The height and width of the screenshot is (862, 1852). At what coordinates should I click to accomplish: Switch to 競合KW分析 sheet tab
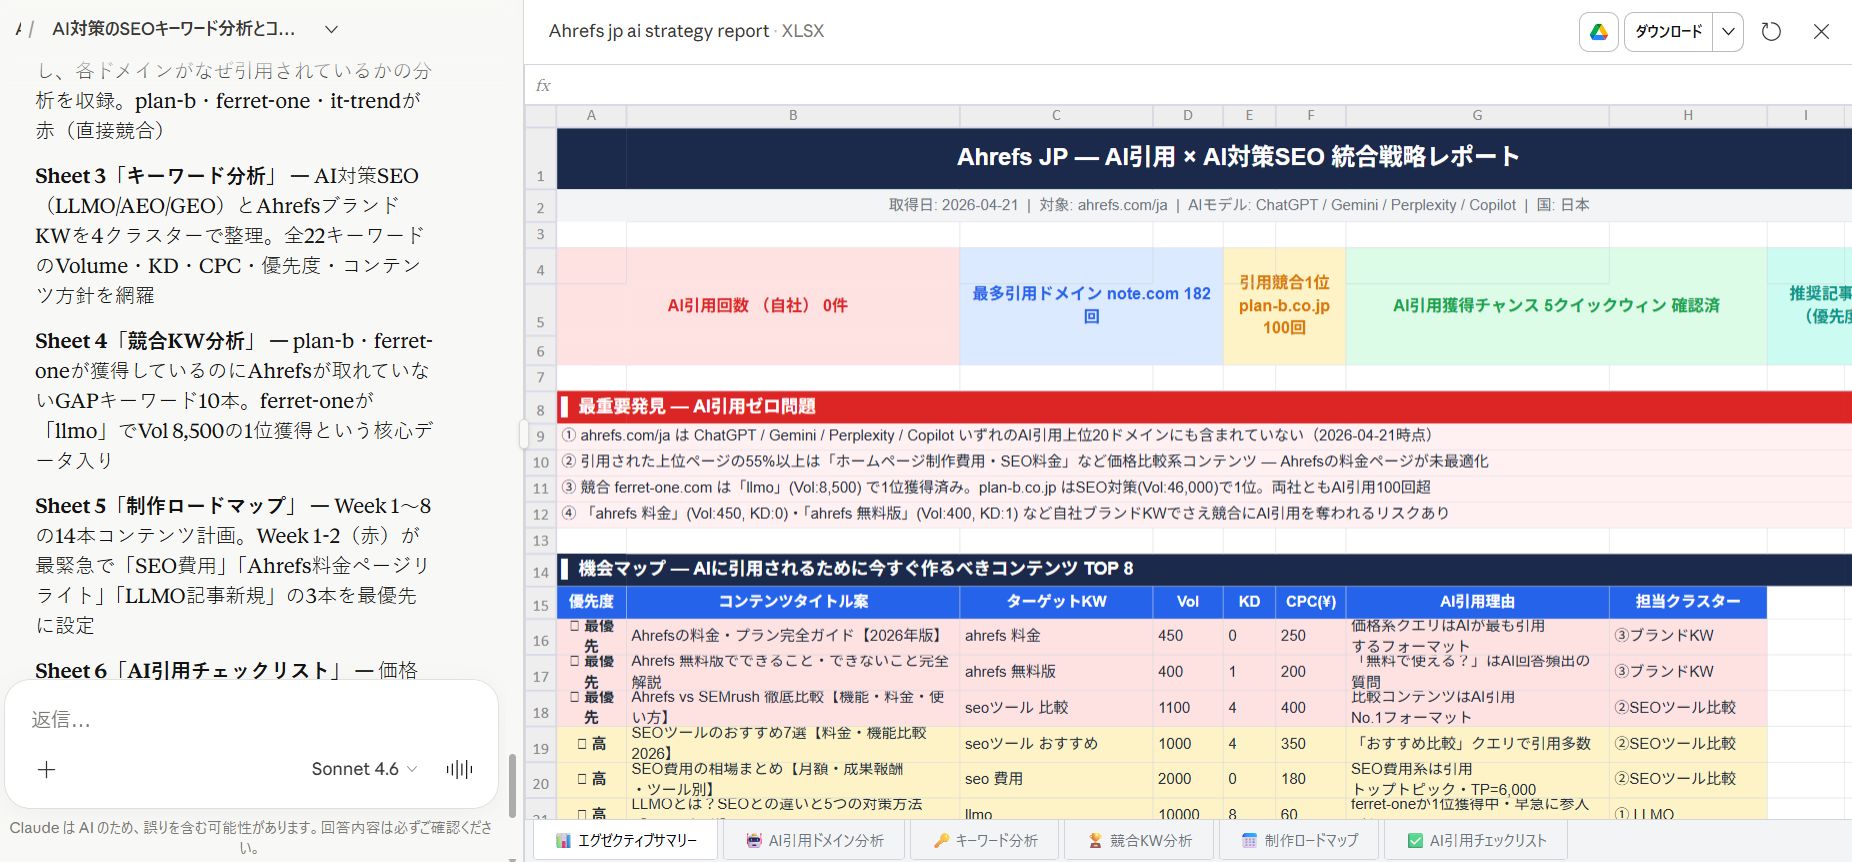point(1140,841)
